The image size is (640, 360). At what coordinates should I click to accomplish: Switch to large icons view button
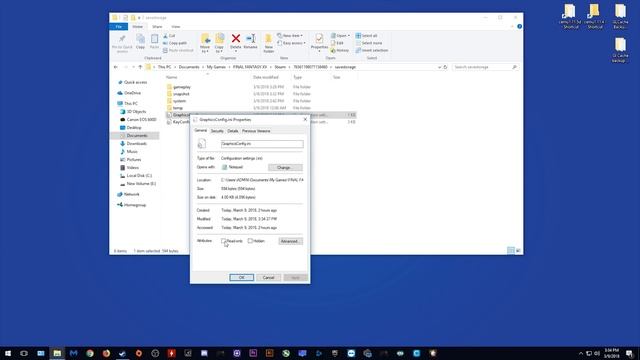[x=518, y=251]
